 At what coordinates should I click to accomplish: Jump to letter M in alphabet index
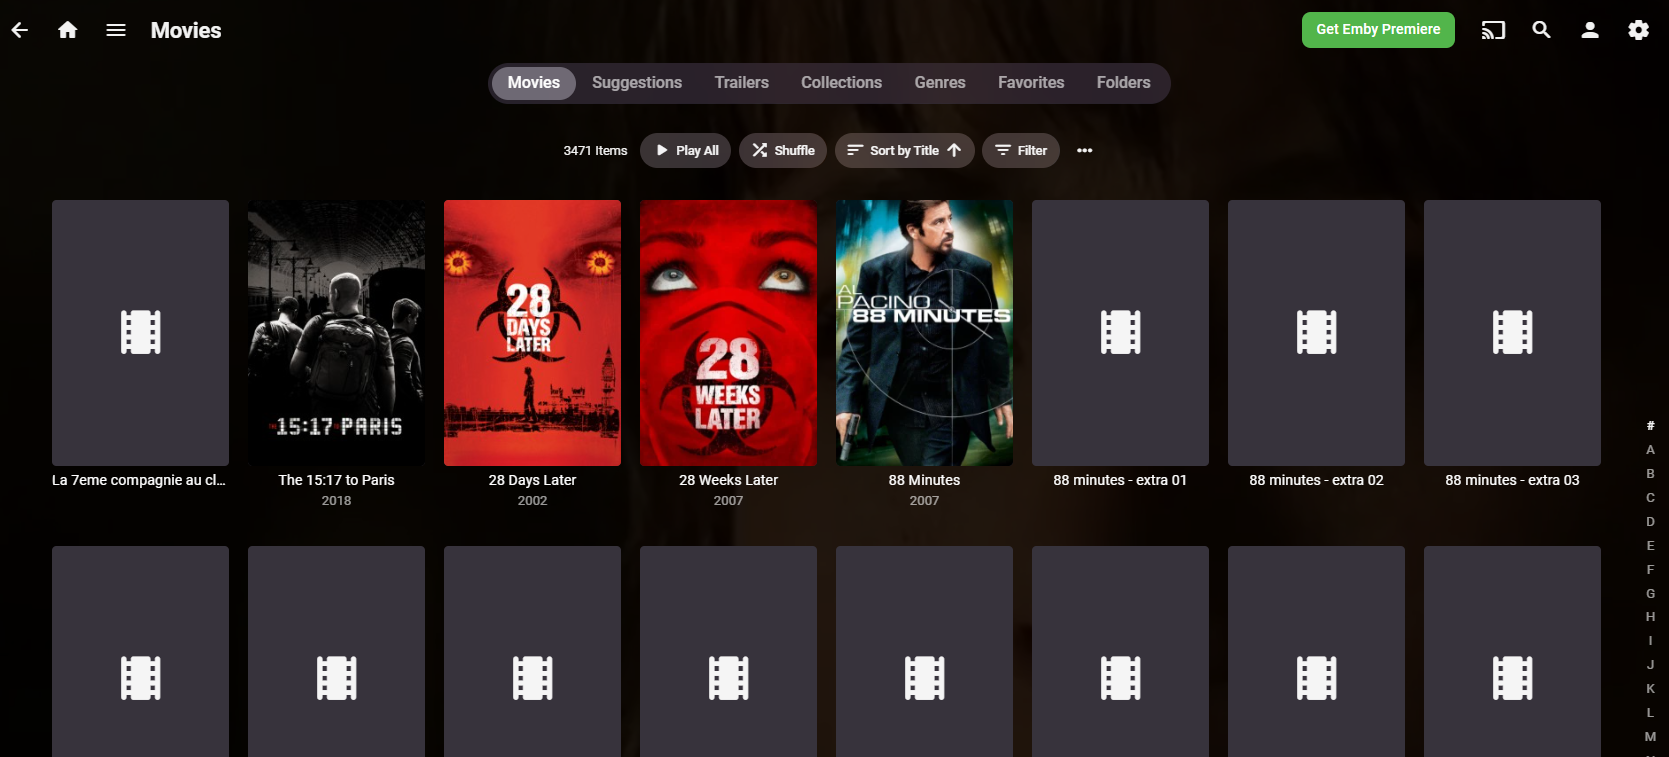[x=1650, y=737]
